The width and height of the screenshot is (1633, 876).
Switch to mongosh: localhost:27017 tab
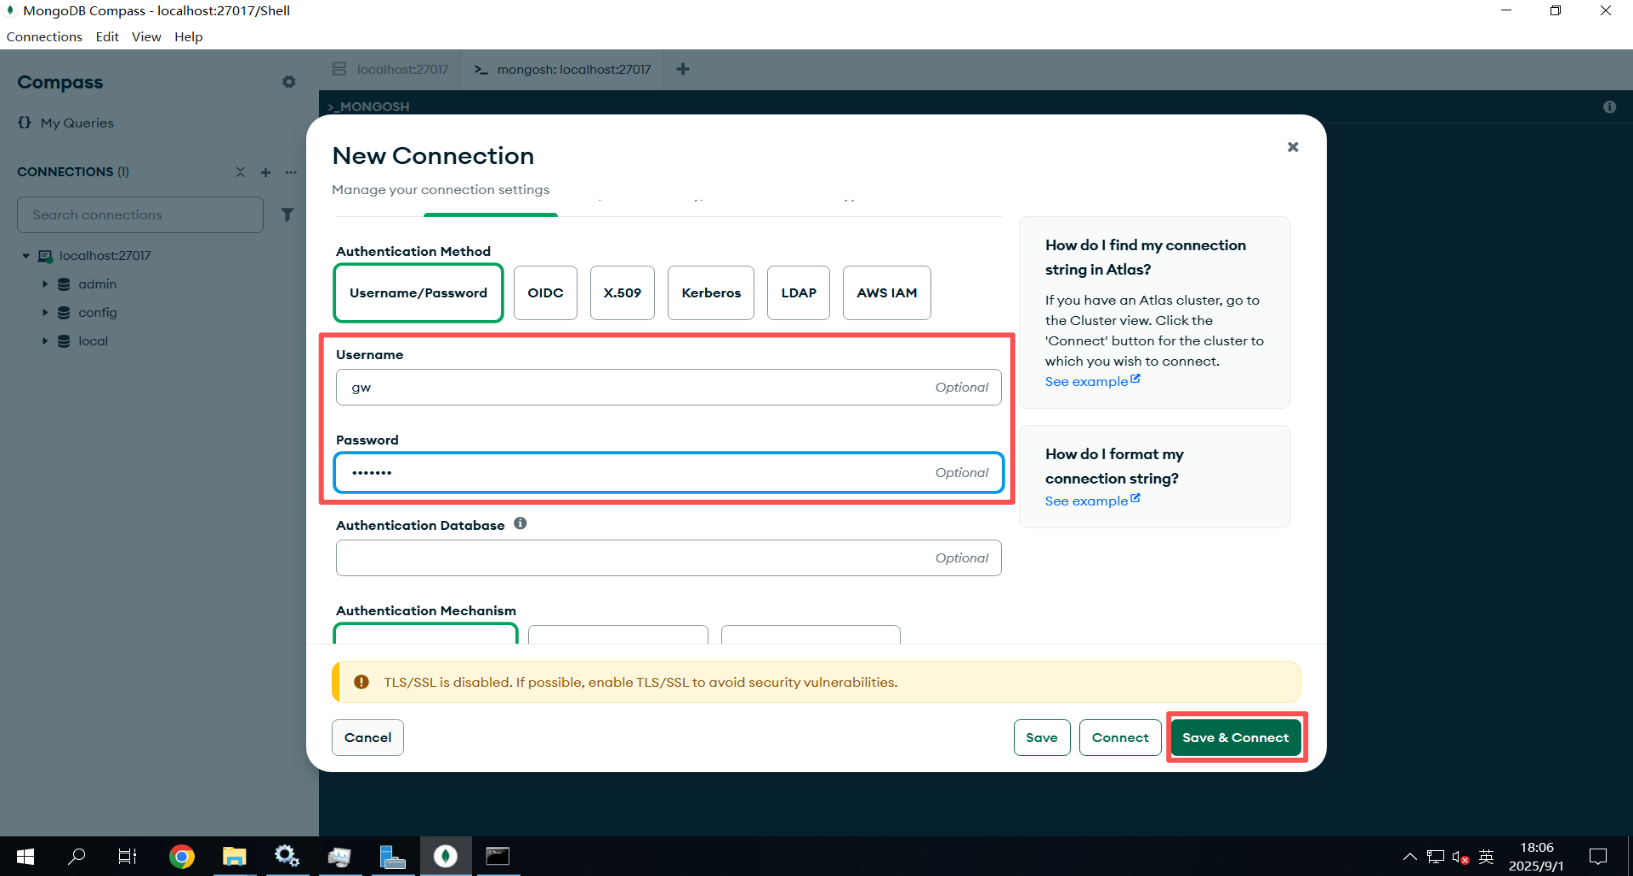click(x=562, y=70)
